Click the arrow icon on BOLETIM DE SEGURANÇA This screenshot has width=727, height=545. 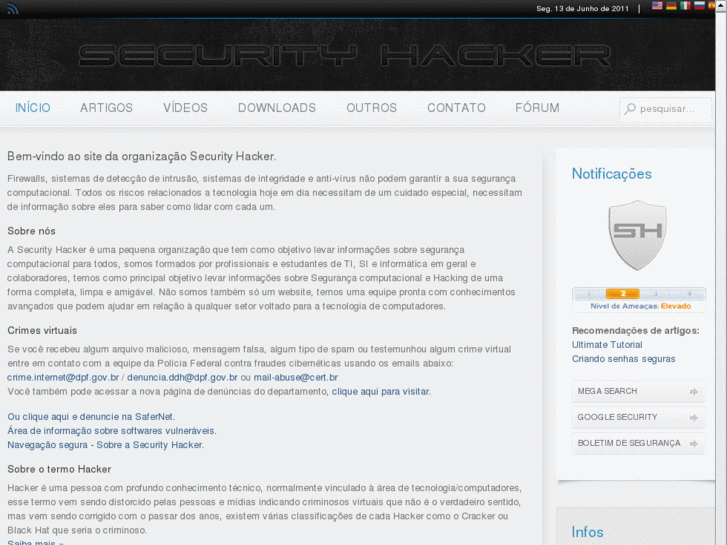(694, 444)
